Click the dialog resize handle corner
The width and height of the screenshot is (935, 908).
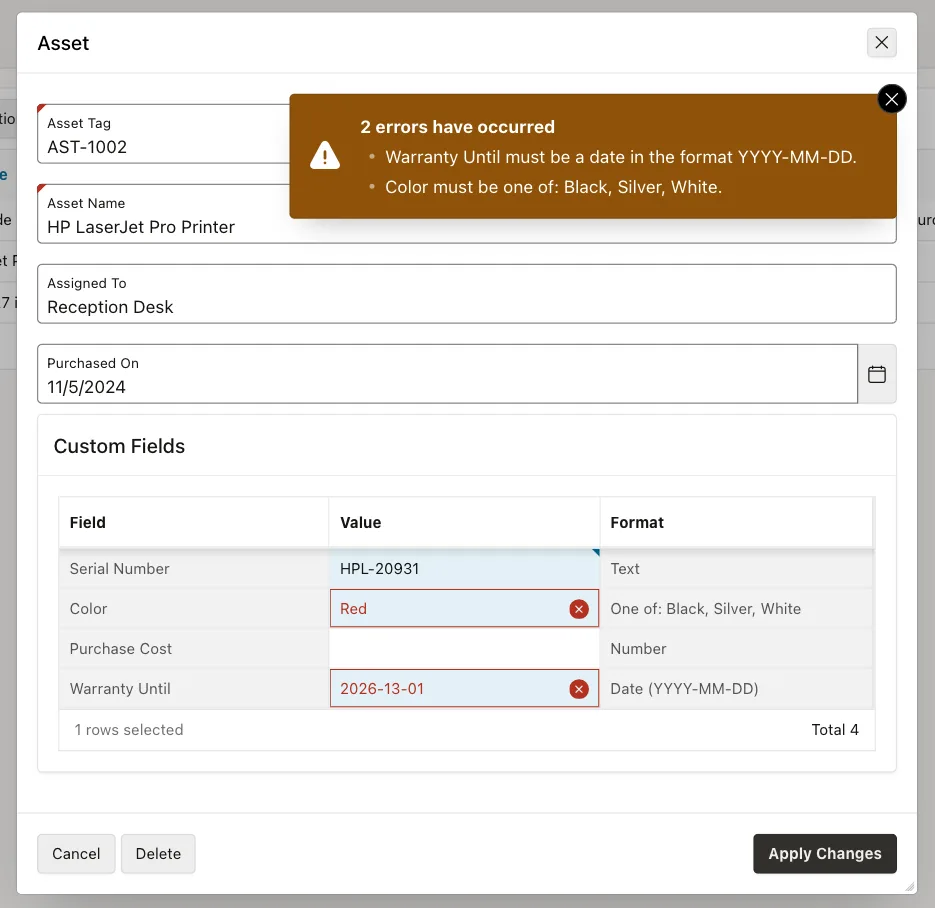pos(909,887)
